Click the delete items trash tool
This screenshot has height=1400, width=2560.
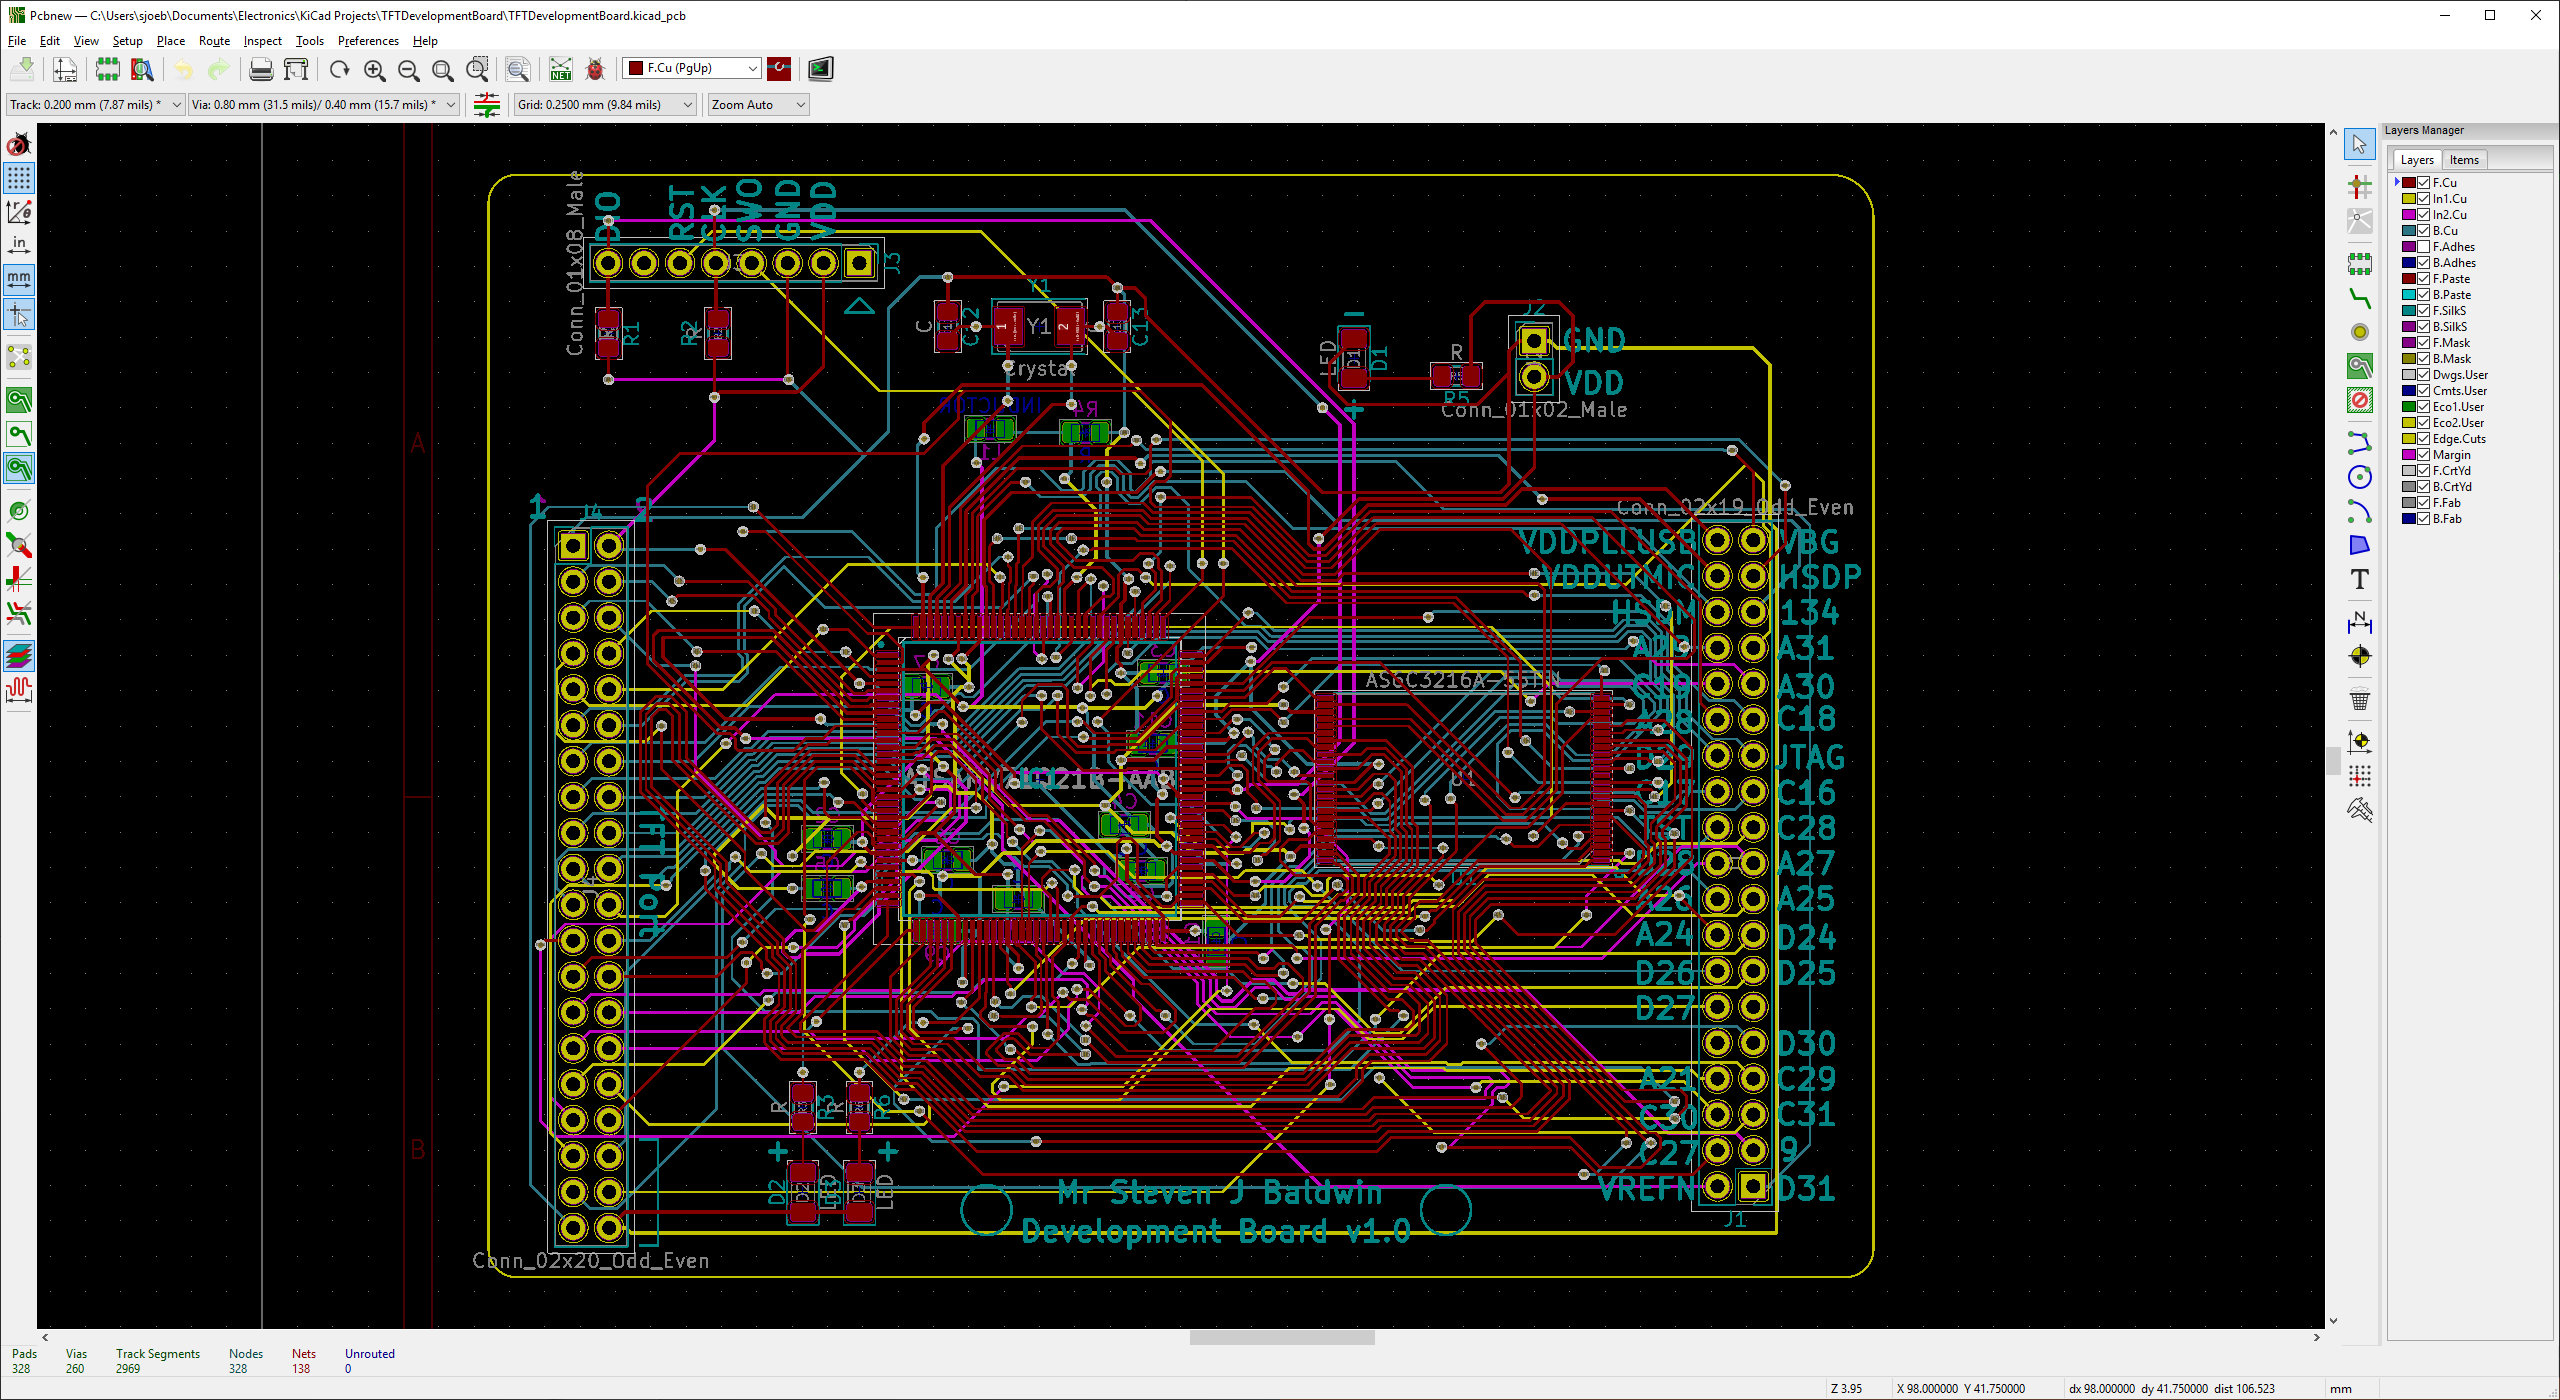click(x=2359, y=700)
